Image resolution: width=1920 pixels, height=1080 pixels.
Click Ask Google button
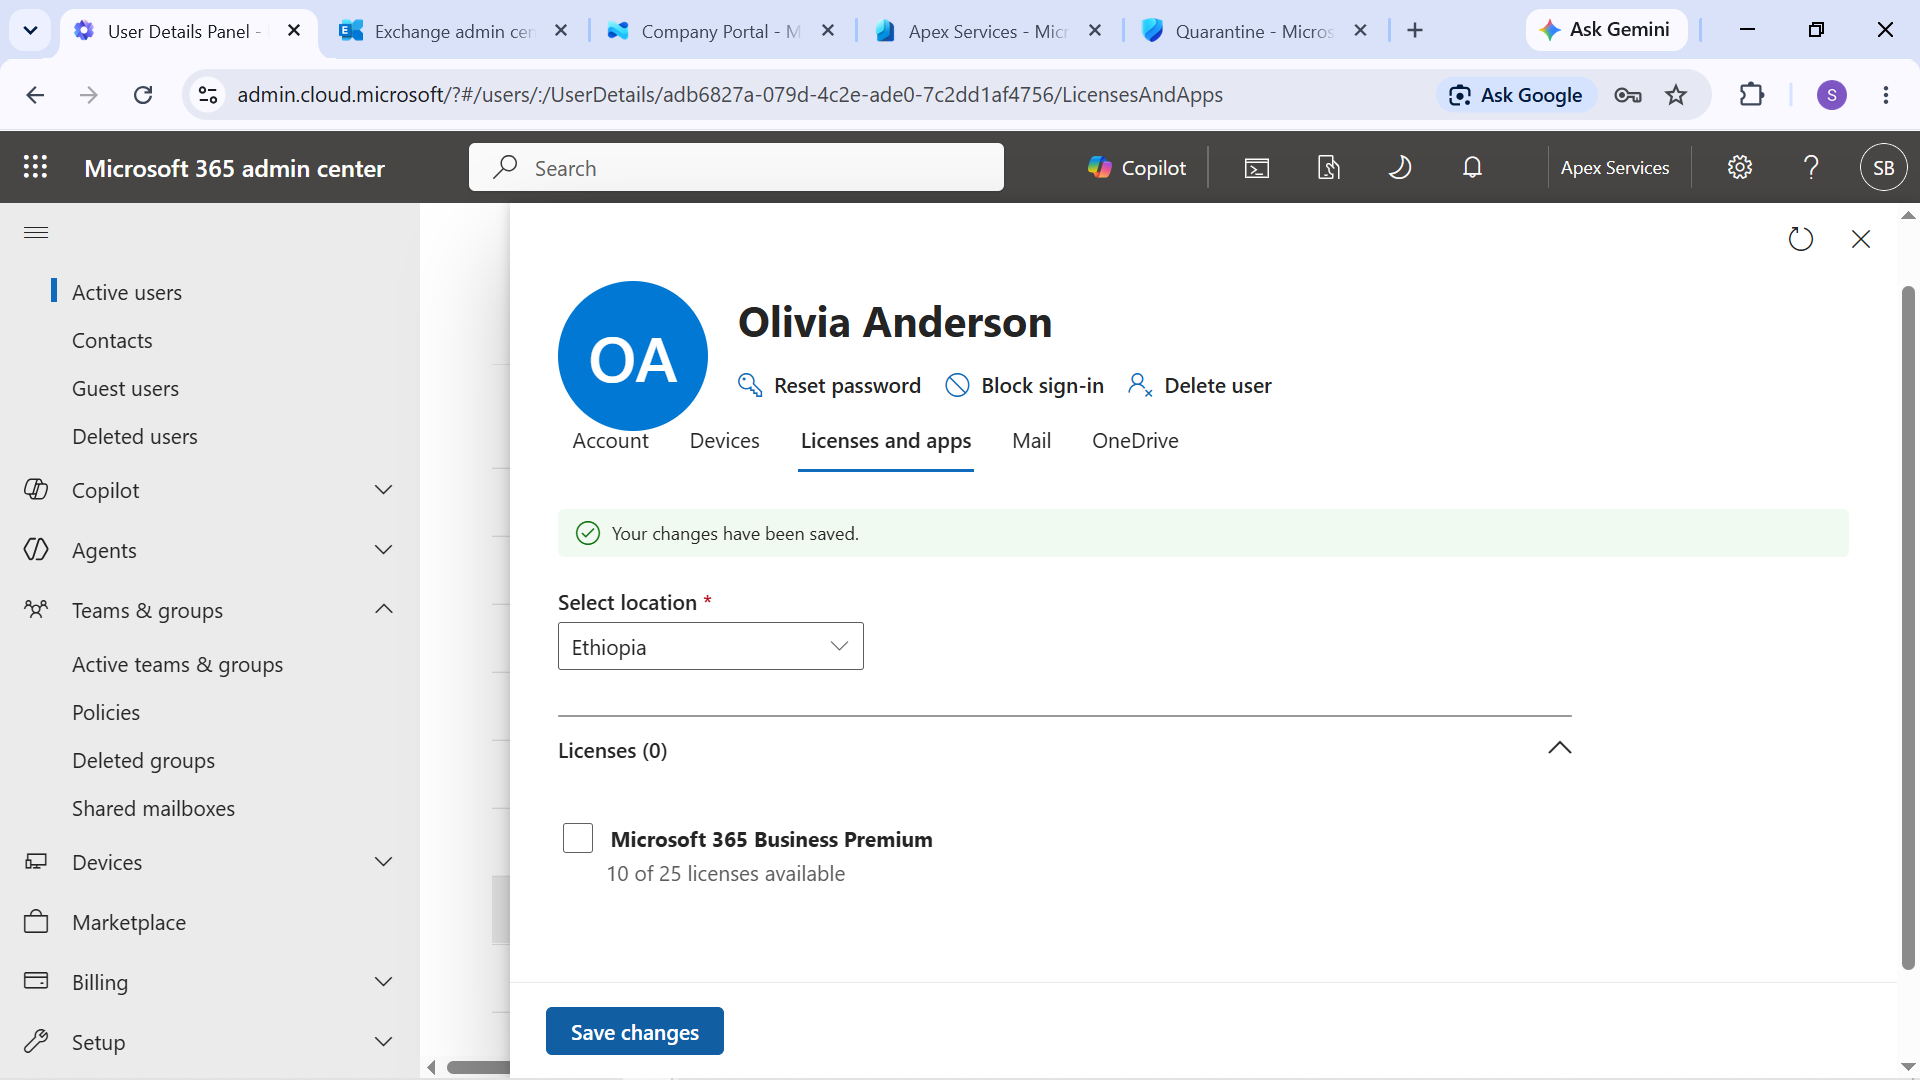pos(1516,95)
